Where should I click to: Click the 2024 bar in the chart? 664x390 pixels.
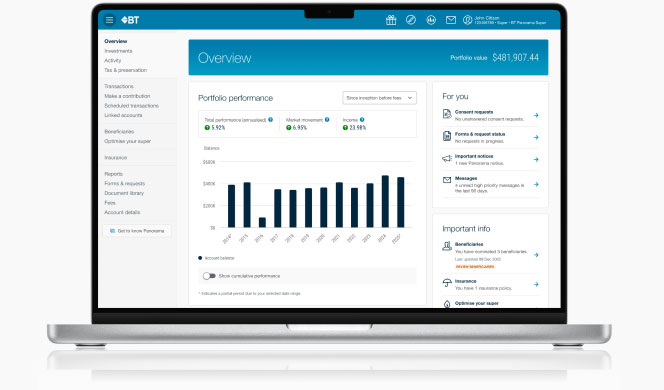point(385,202)
